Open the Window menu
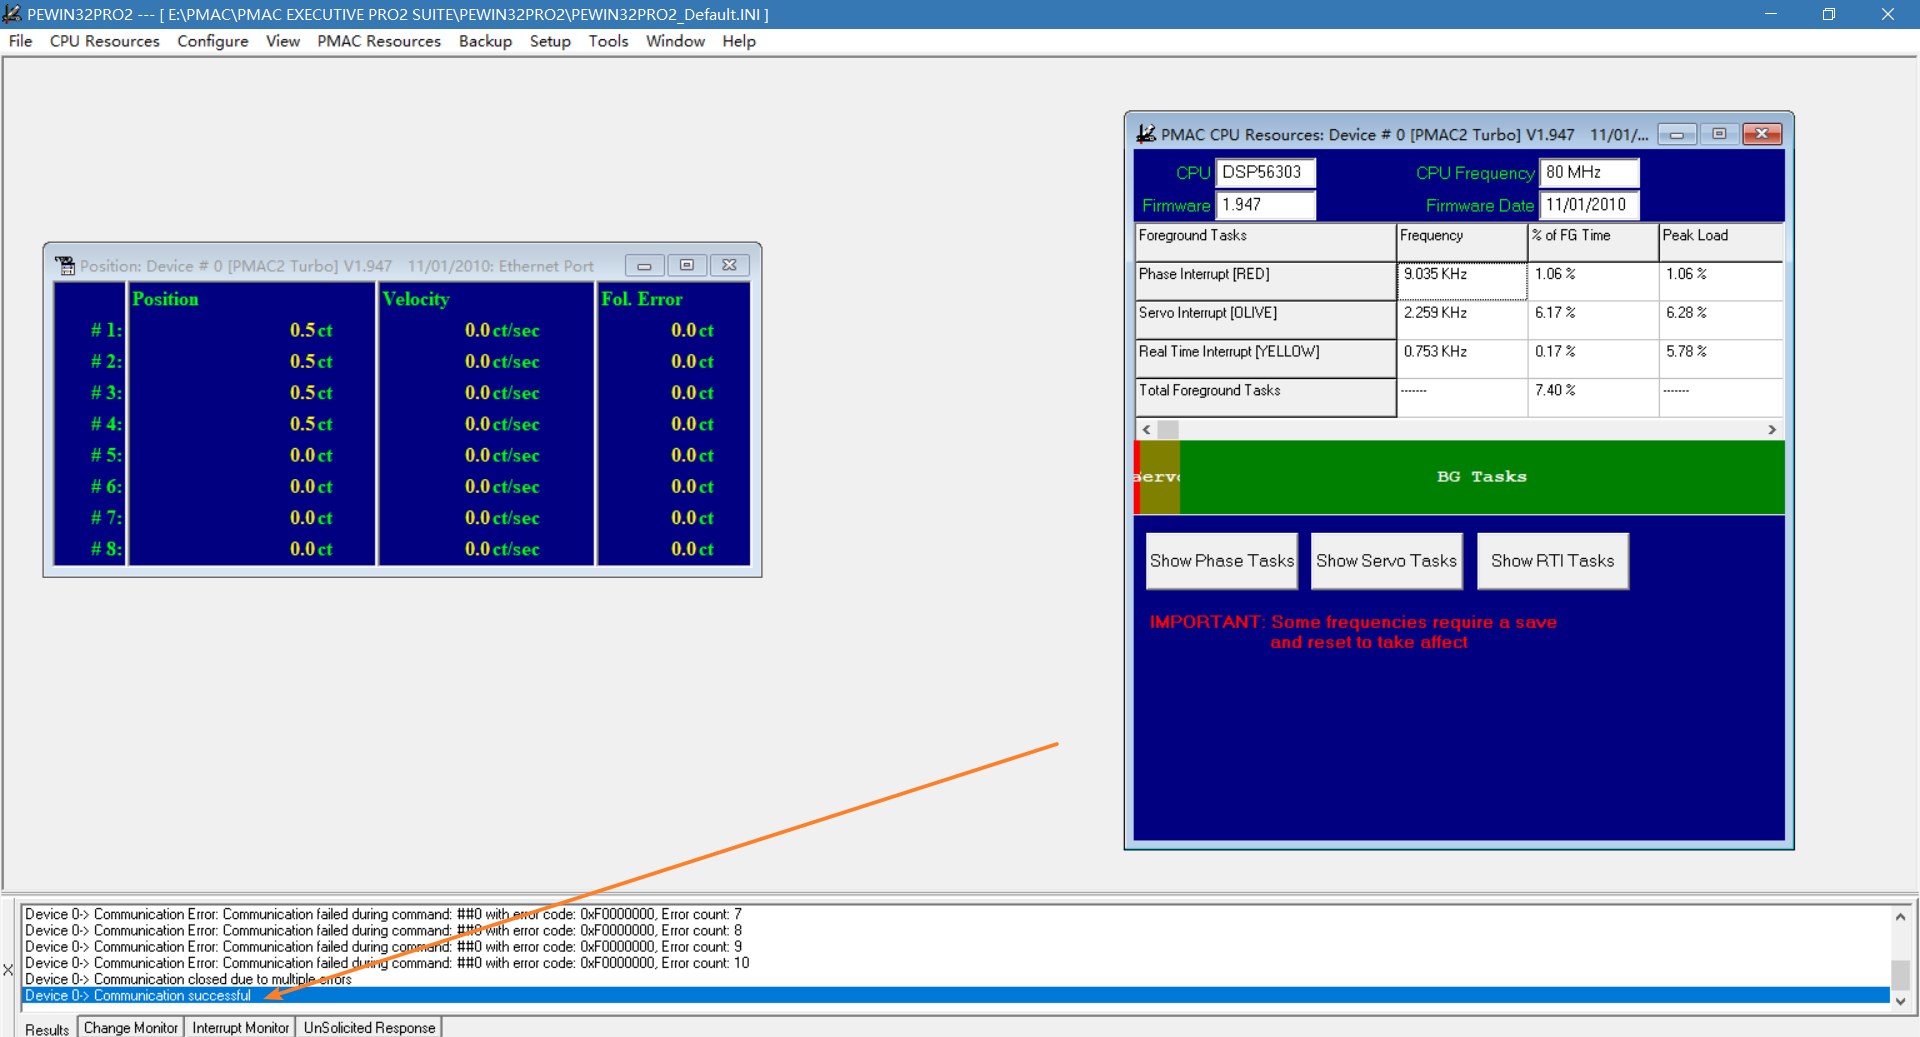1920x1037 pixels. [675, 41]
